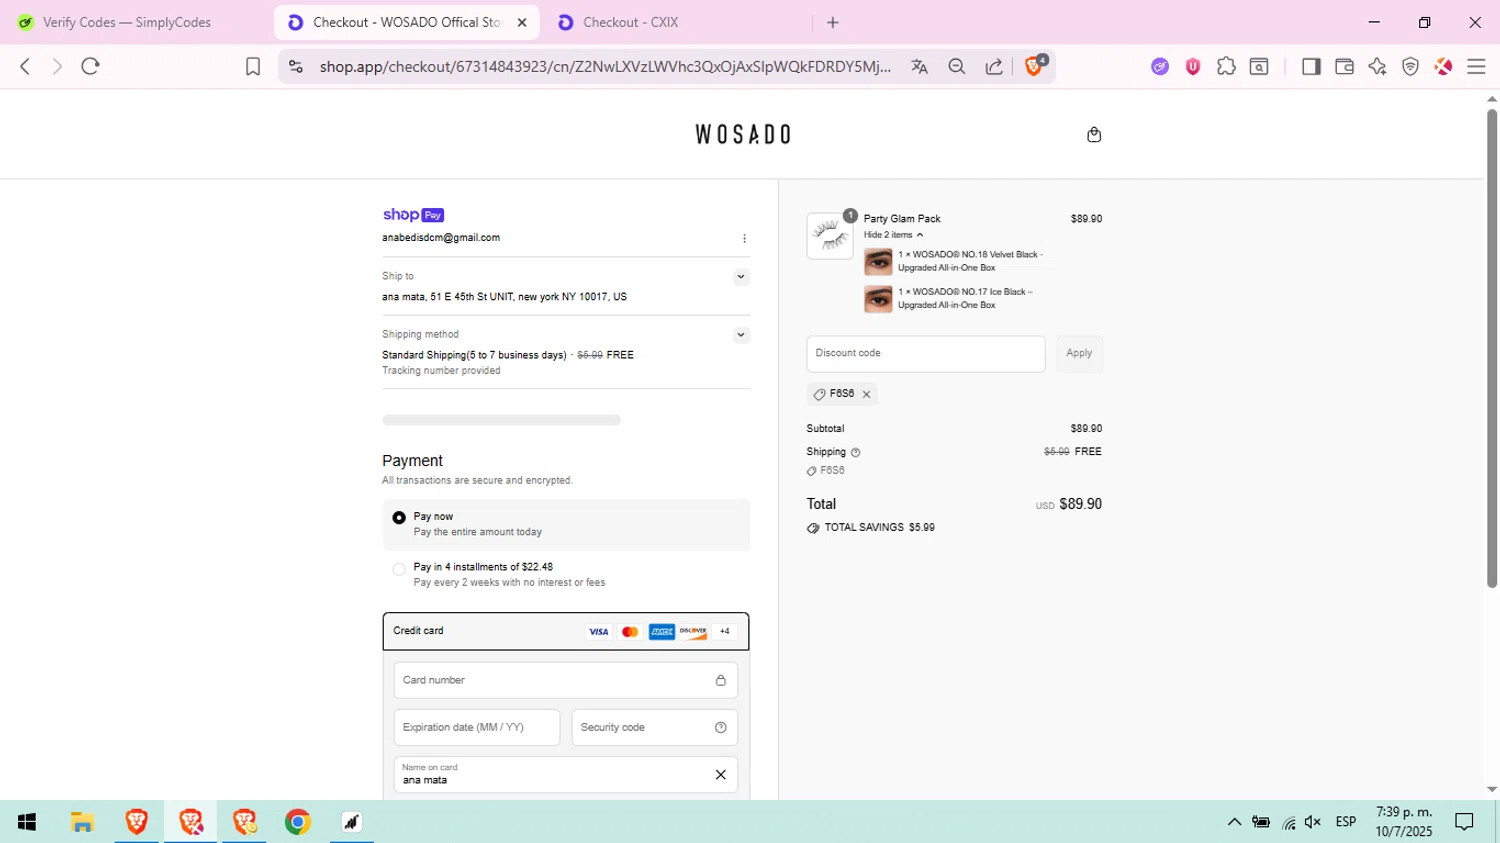
Task: Click shipping info help icon
Action: click(855, 452)
